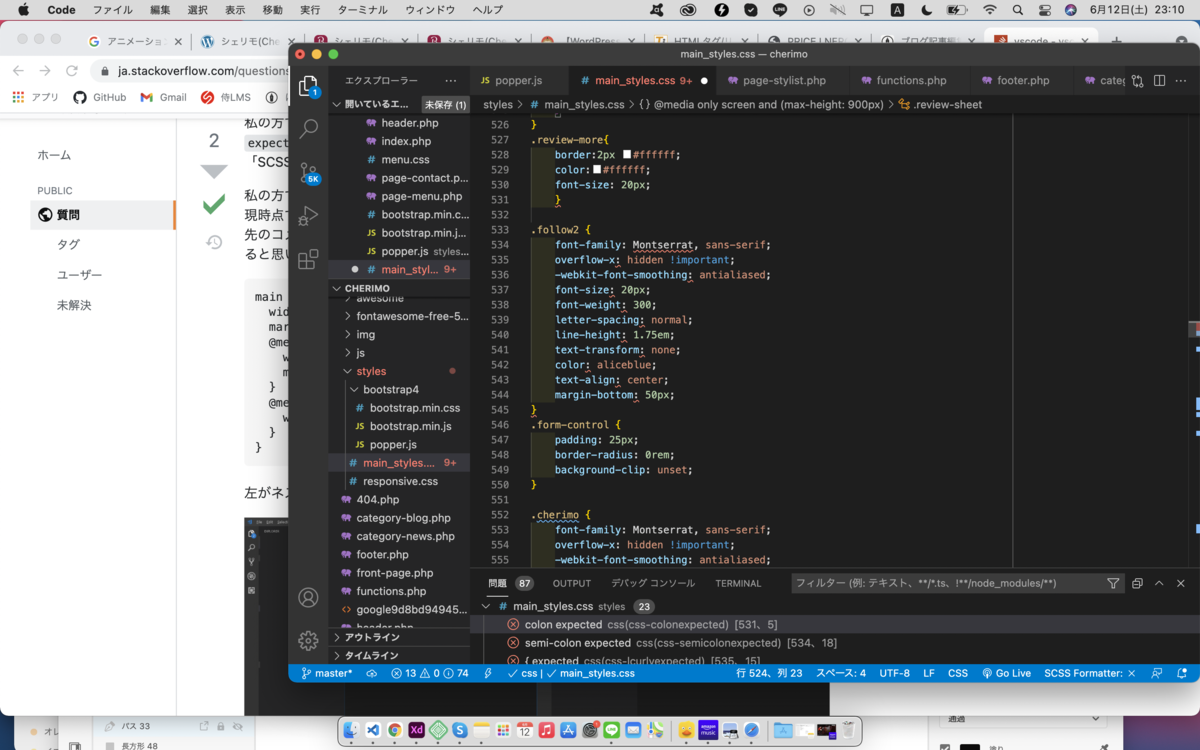Click the Gmail bookmark in Chrome
The height and width of the screenshot is (750, 1200).
click(164, 97)
